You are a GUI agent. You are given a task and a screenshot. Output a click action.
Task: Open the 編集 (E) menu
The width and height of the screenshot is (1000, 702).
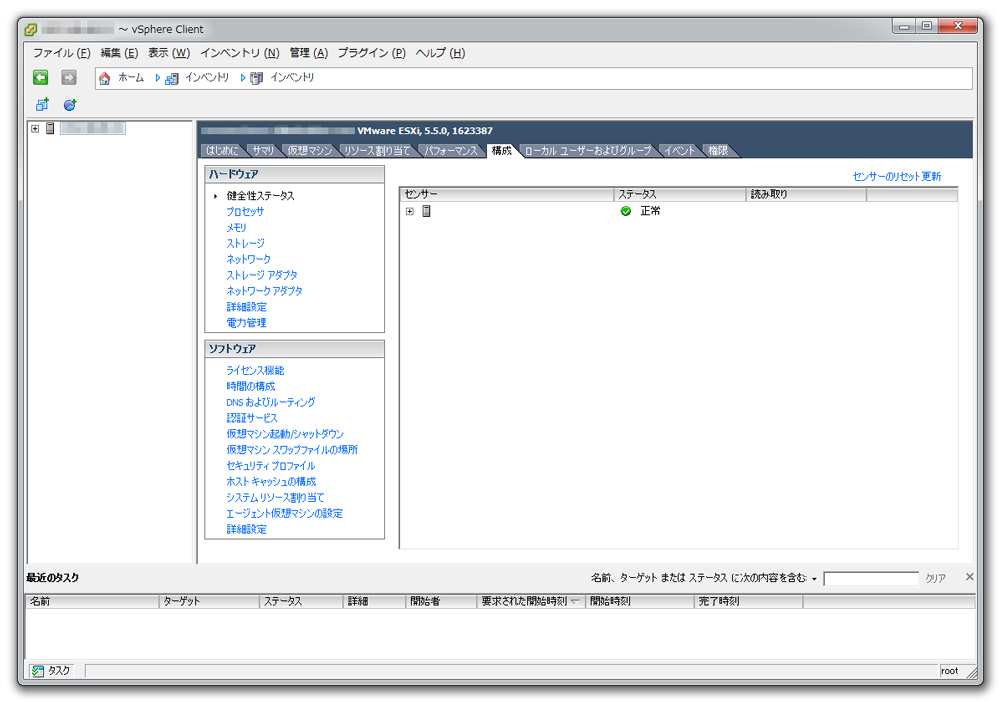[119, 53]
